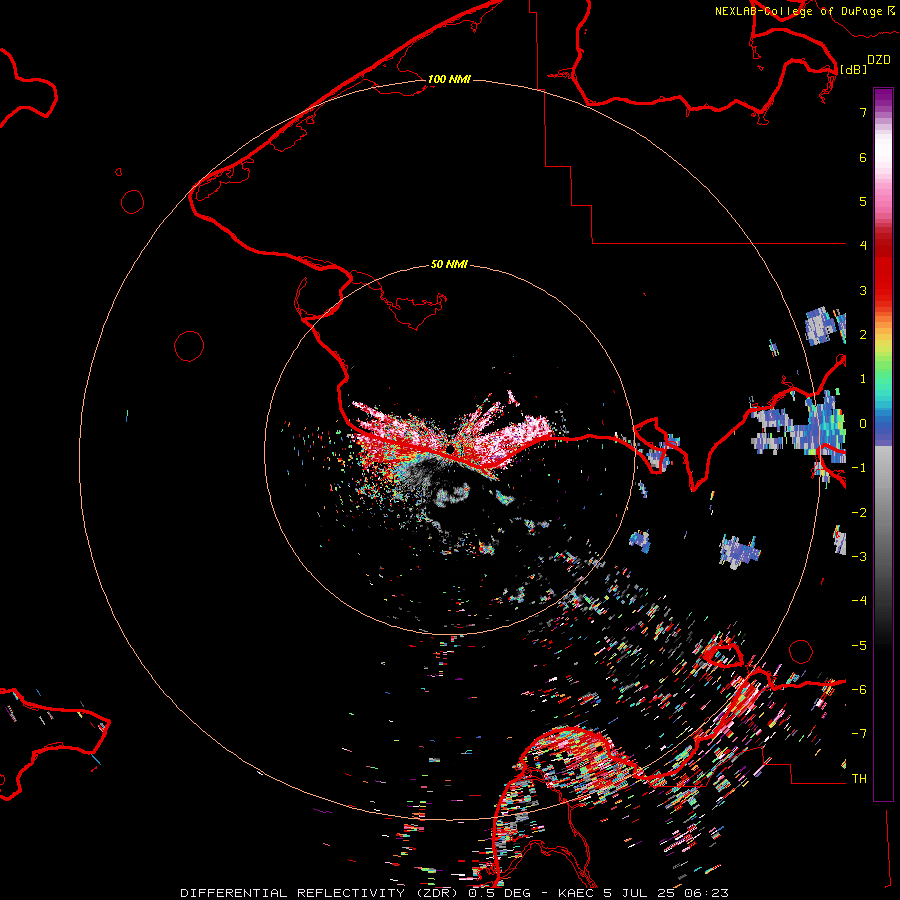The height and width of the screenshot is (900, 900).
Task: Click the DZD product label
Action: point(879,60)
